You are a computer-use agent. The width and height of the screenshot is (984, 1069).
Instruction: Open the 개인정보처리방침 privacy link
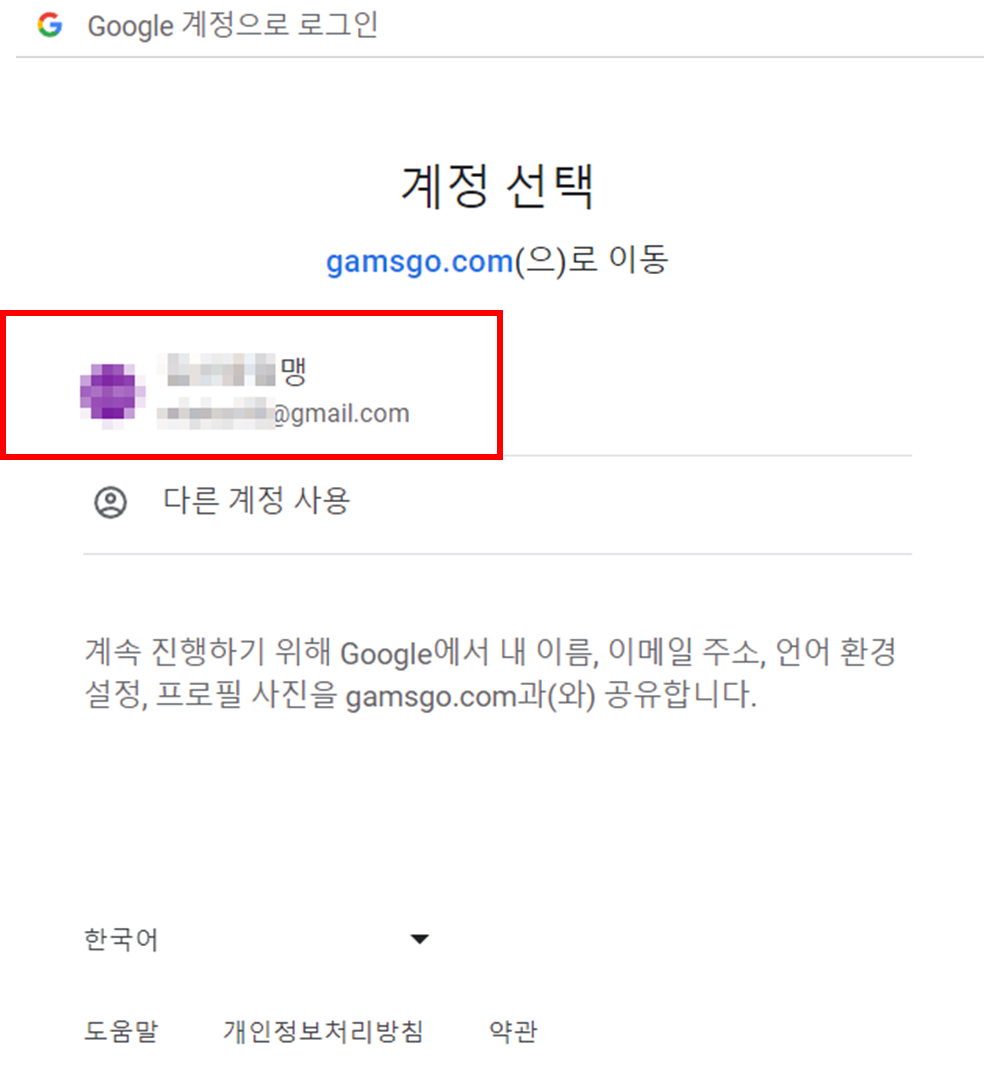323,1031
